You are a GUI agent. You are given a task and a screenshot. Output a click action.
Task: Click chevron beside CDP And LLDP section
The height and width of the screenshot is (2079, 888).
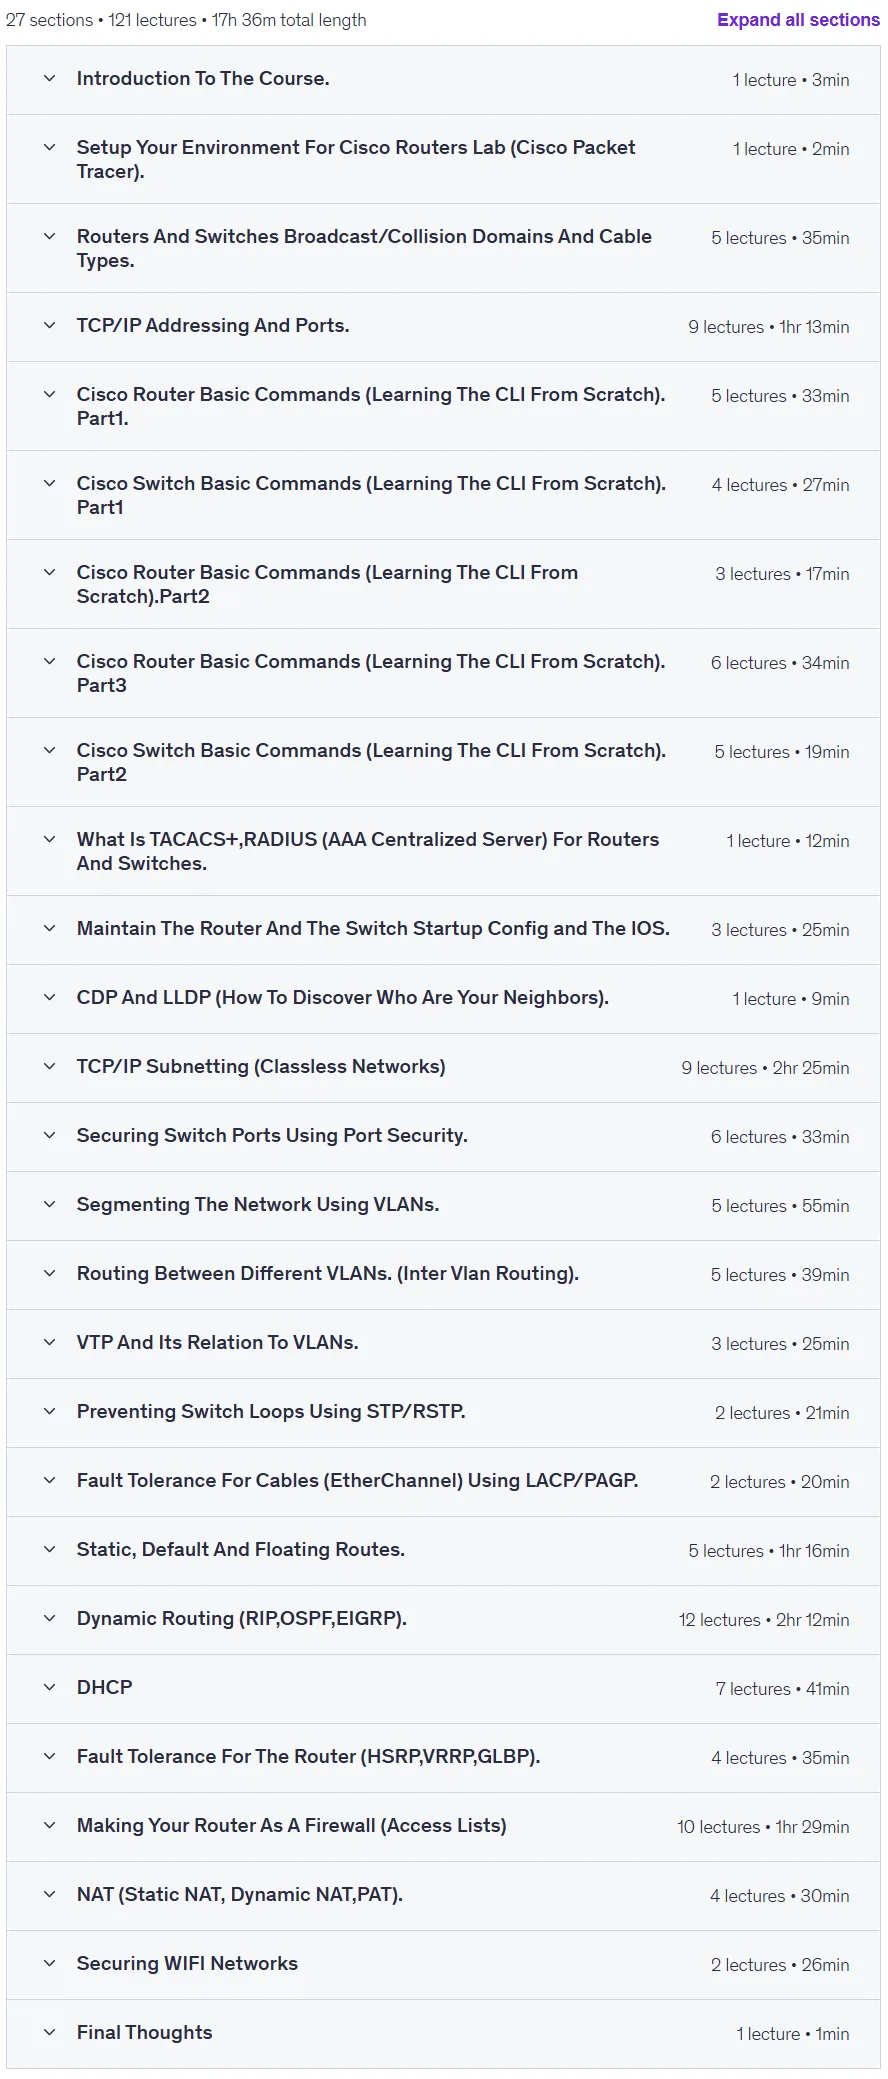49,998
